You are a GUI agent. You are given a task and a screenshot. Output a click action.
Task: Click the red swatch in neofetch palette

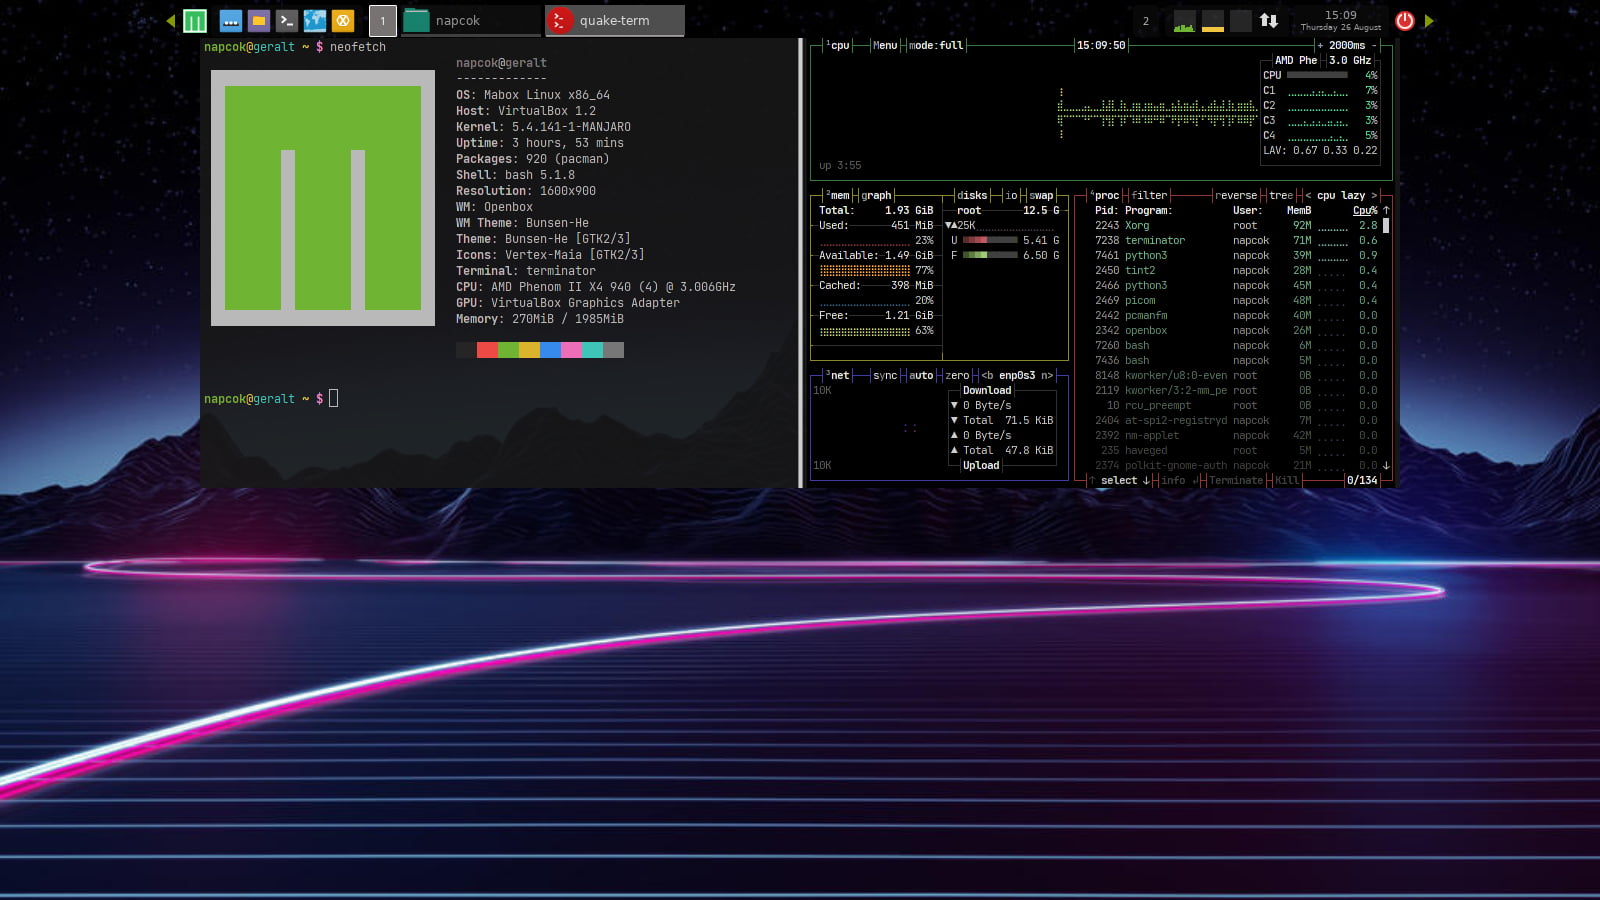487,350
